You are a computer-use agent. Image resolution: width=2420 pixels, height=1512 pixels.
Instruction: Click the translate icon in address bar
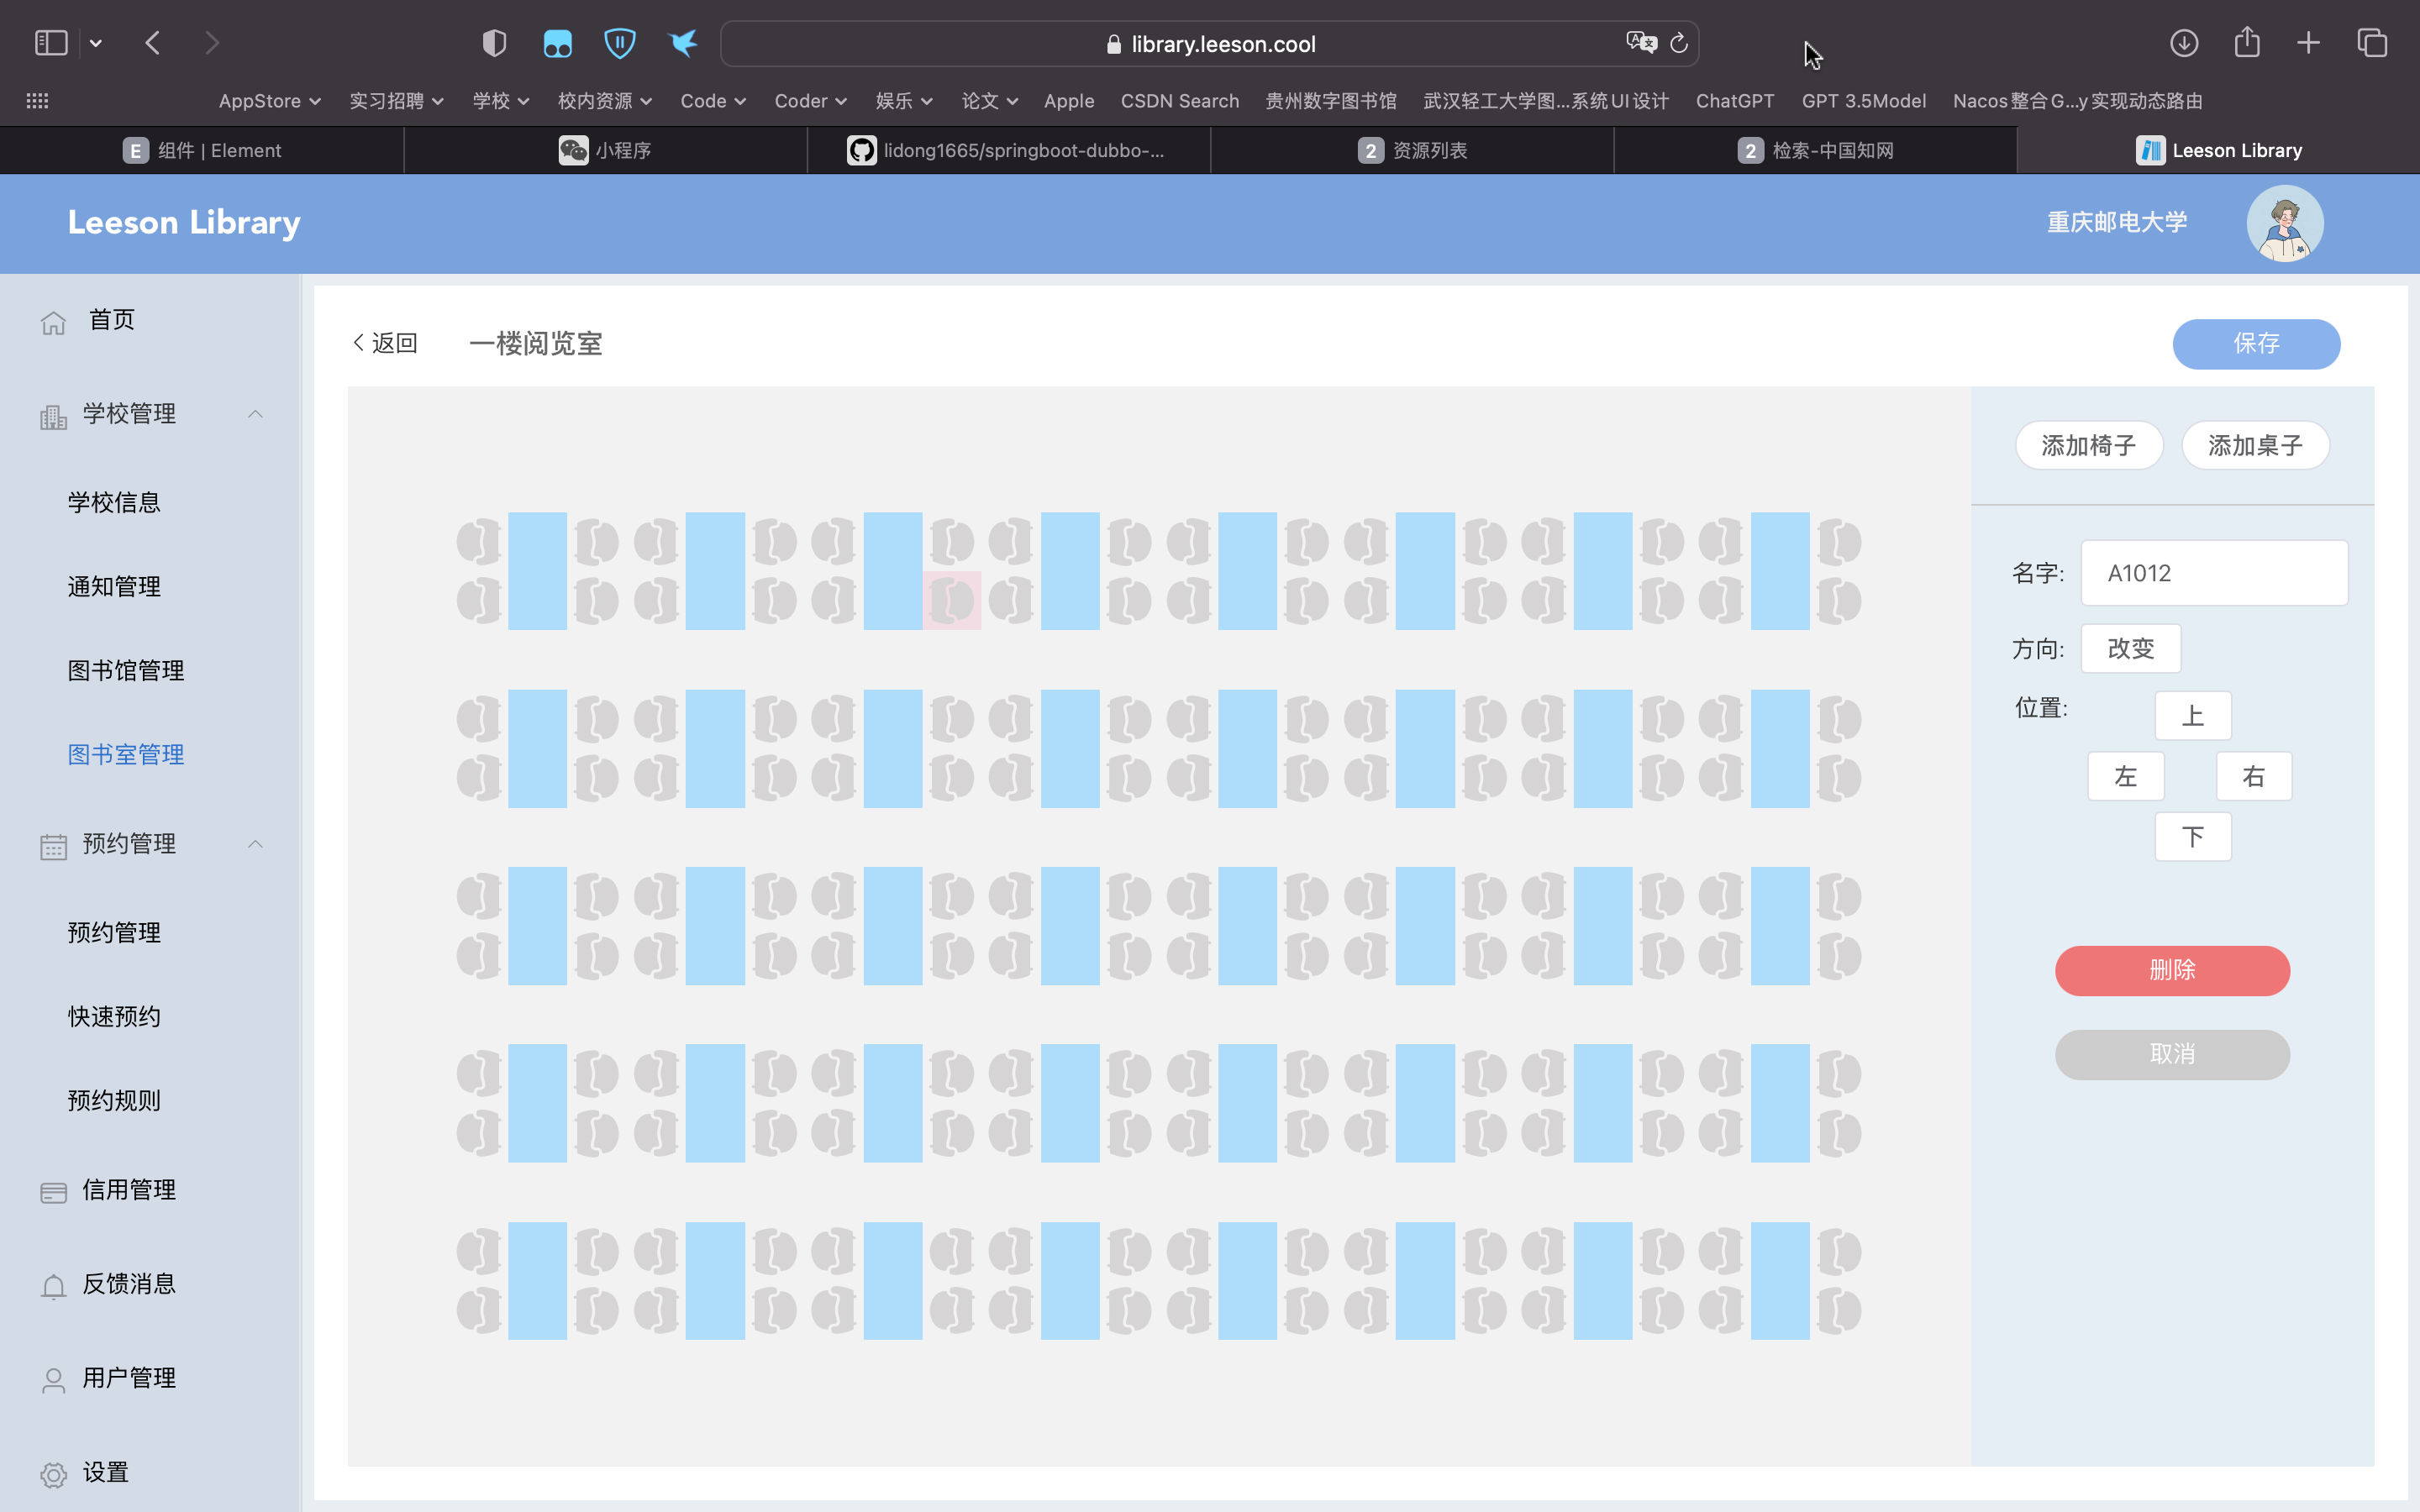[x=1641, y=43]
